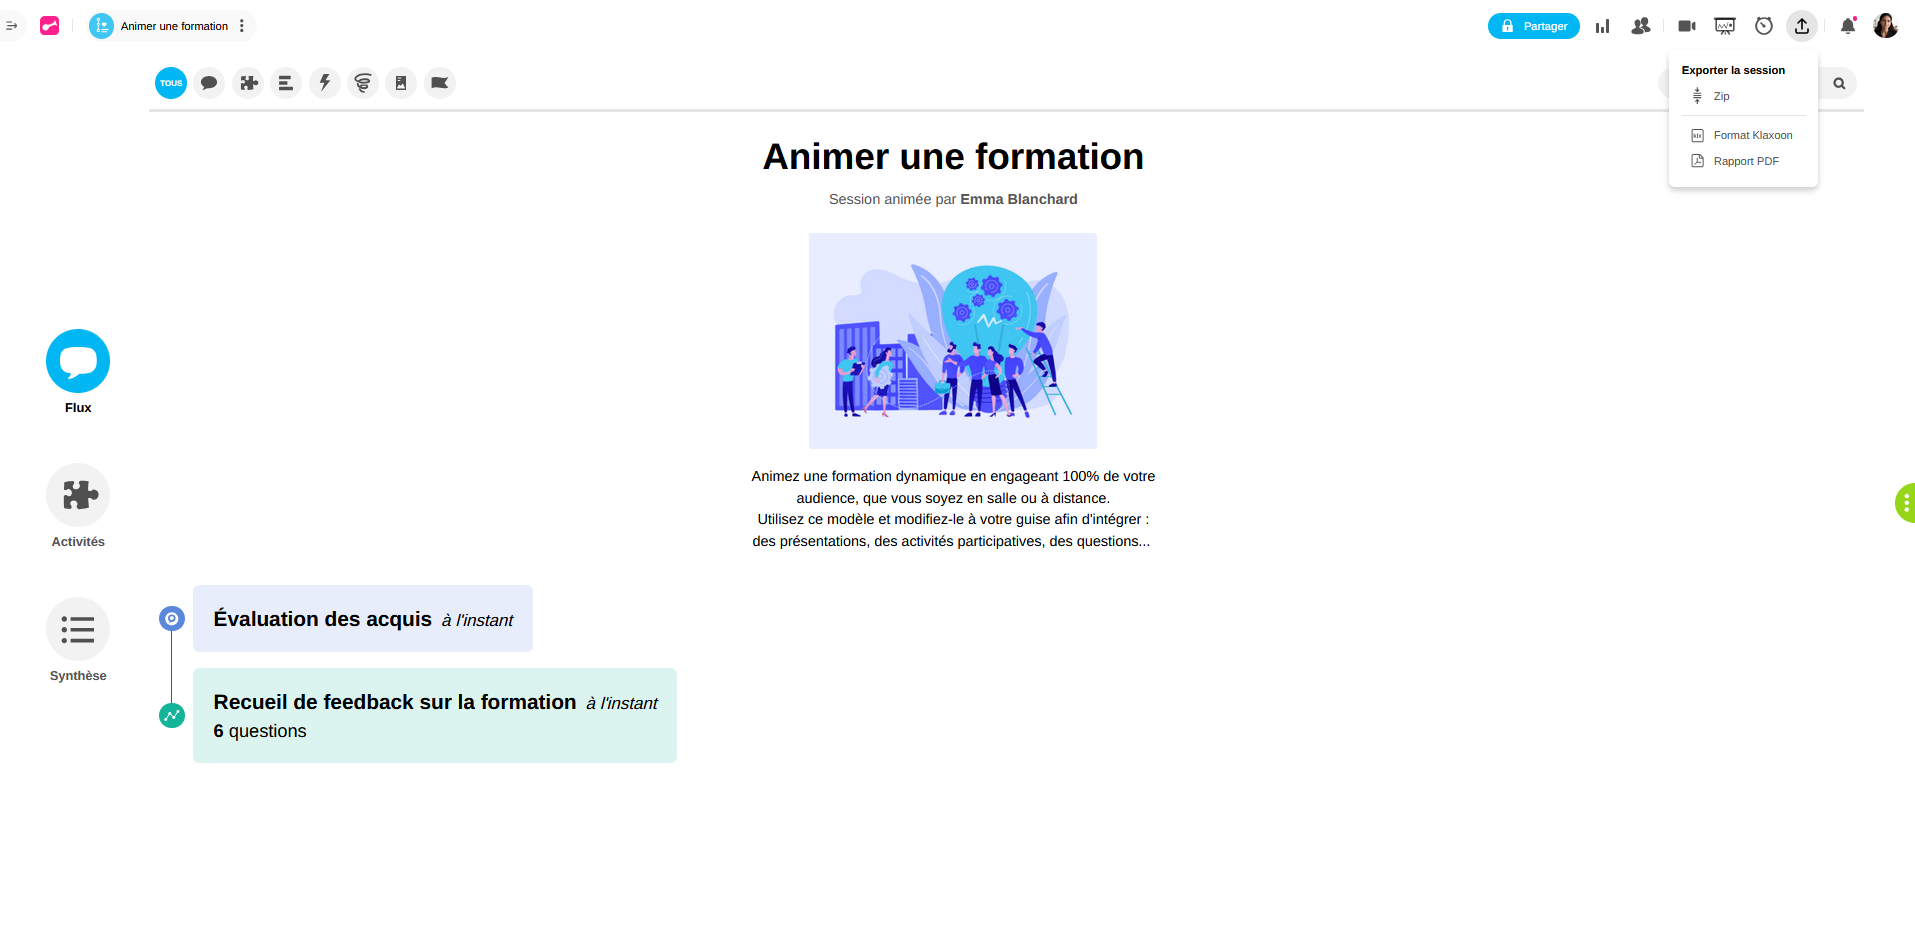
Task: Click the Partager button
Action: tap(1533, 26)
